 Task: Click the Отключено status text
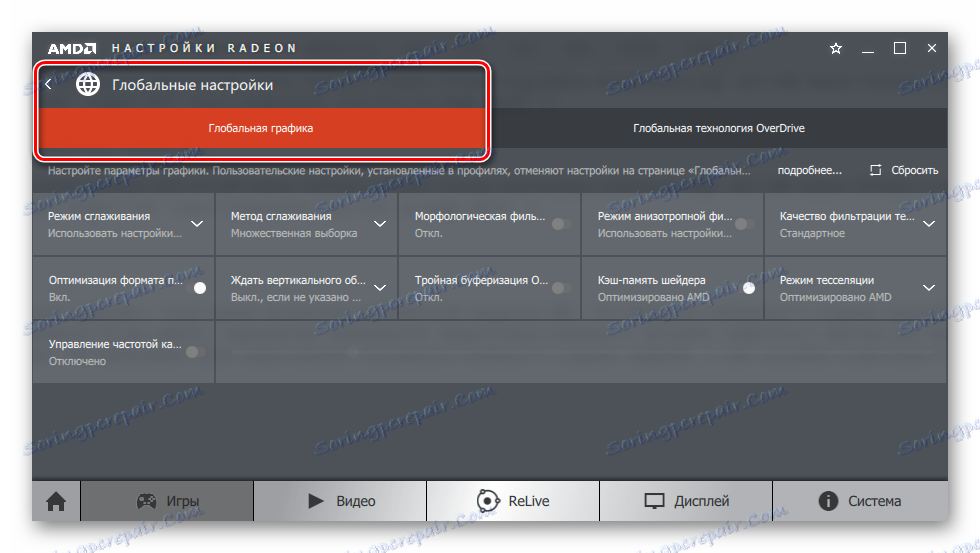[x=77, y=361]
